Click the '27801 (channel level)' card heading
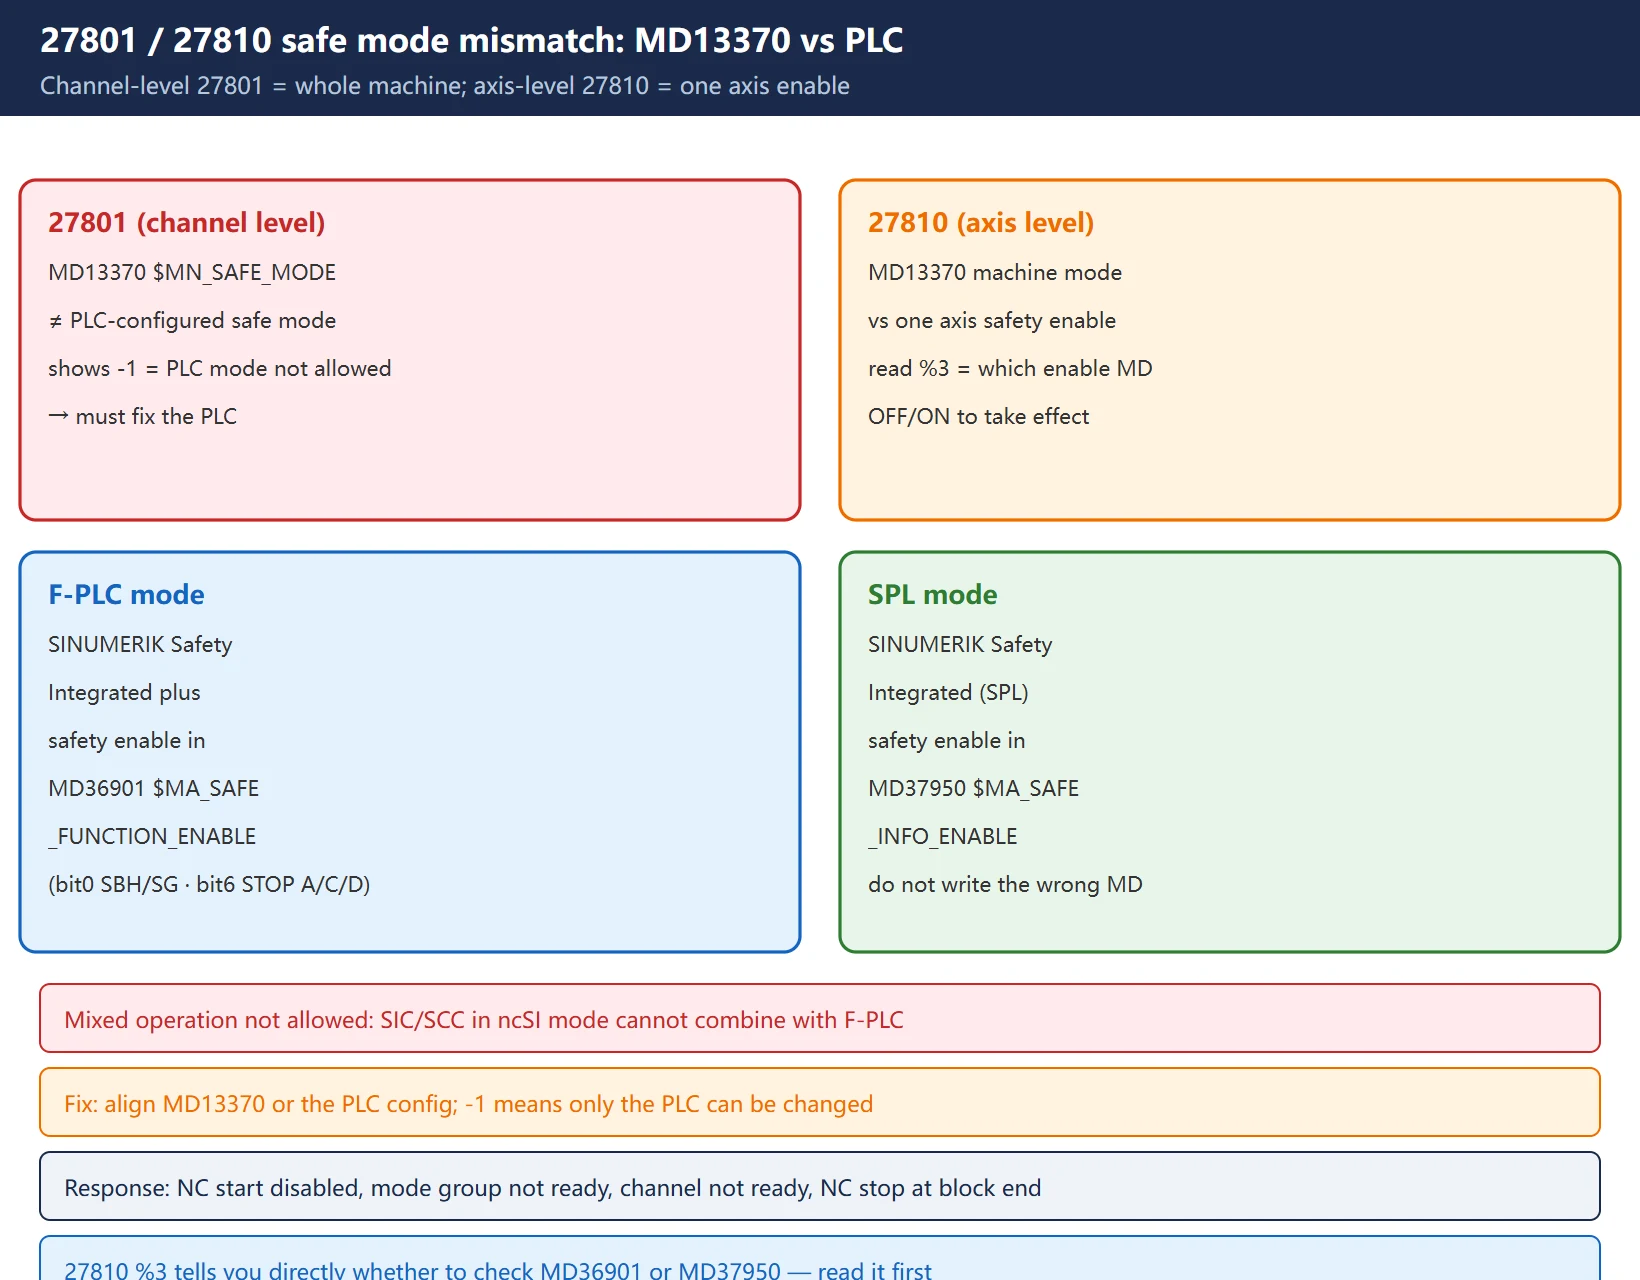1640x1280 pixels. pyautogui.click(x=187, y=222)
